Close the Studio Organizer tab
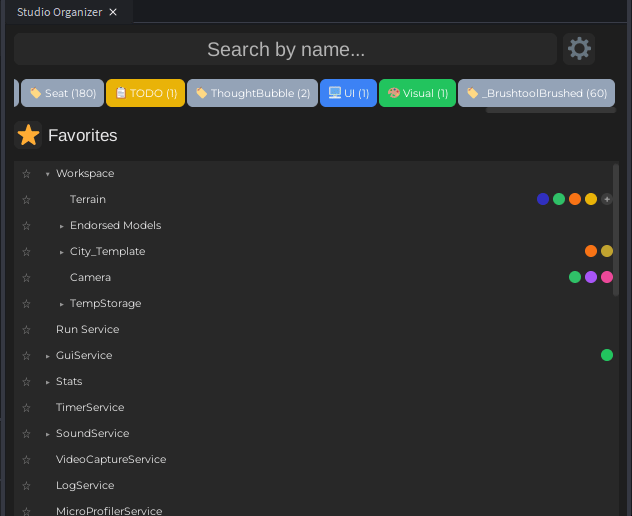The width and height of the screenshot is (632, 516). [113, 12]
